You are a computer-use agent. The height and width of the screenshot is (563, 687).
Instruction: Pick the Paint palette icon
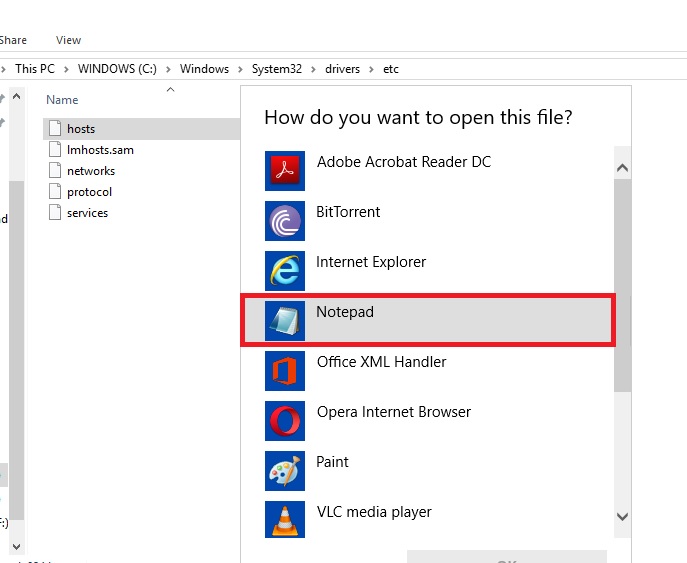(285, 471)
